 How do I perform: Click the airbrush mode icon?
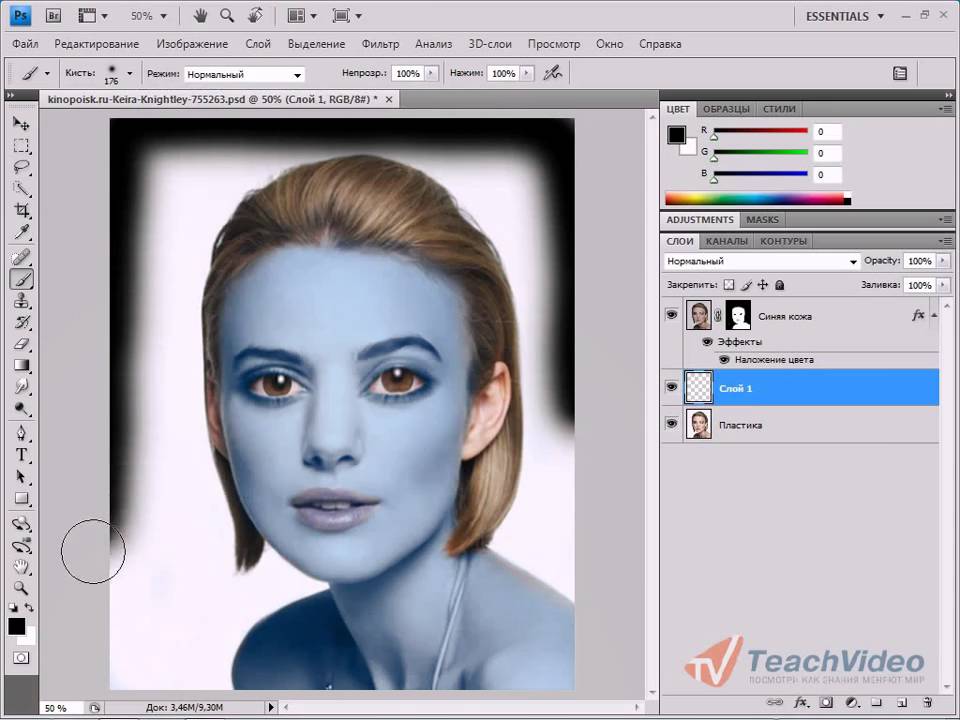click(553, 73)
